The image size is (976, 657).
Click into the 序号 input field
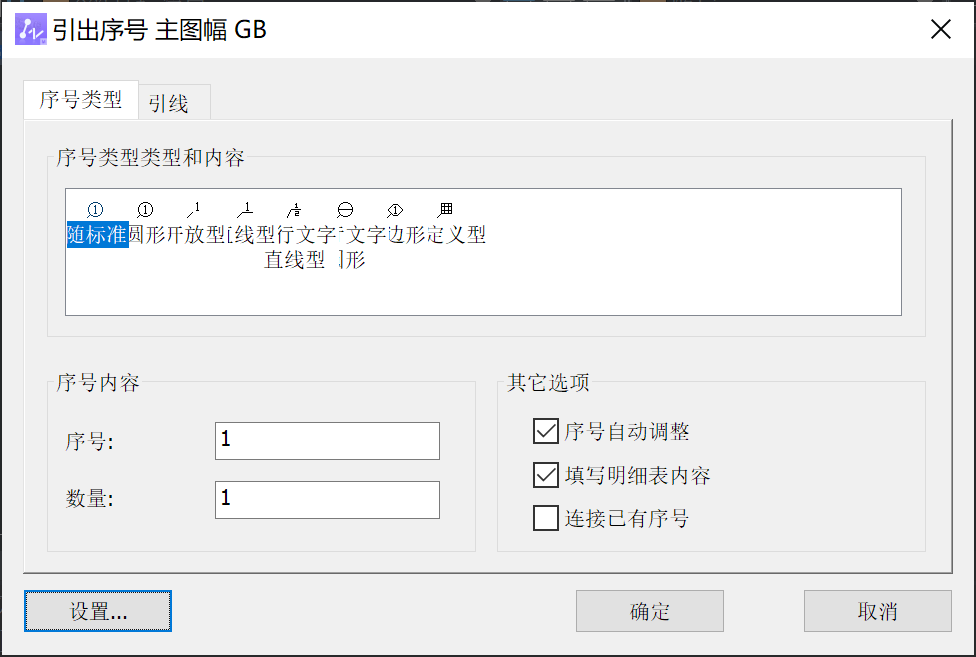coord(327,441)
